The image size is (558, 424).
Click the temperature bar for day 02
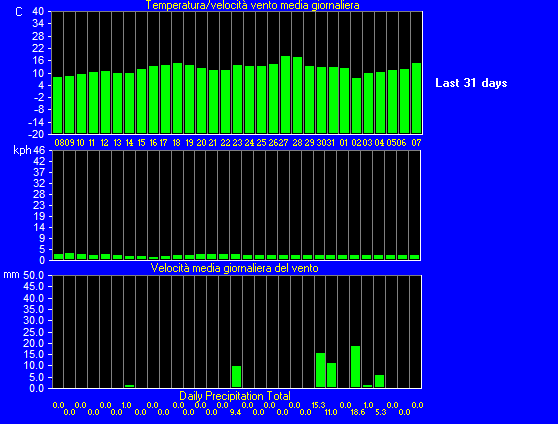tap(356, 106)
